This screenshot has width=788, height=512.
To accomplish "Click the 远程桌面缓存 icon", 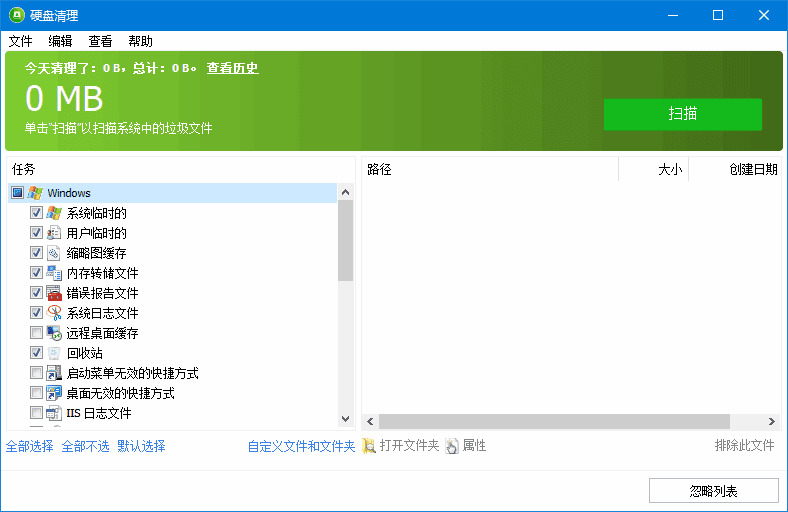I will (x=54, y=333).
